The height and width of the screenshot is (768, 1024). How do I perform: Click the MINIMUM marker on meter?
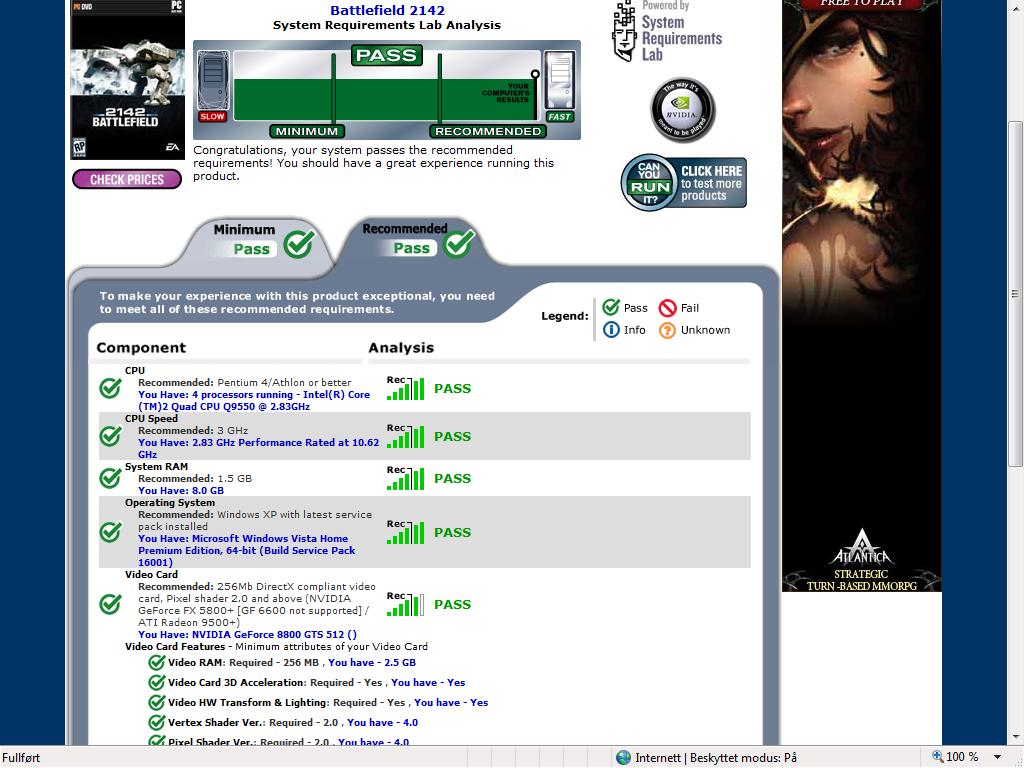coord(306,131)
